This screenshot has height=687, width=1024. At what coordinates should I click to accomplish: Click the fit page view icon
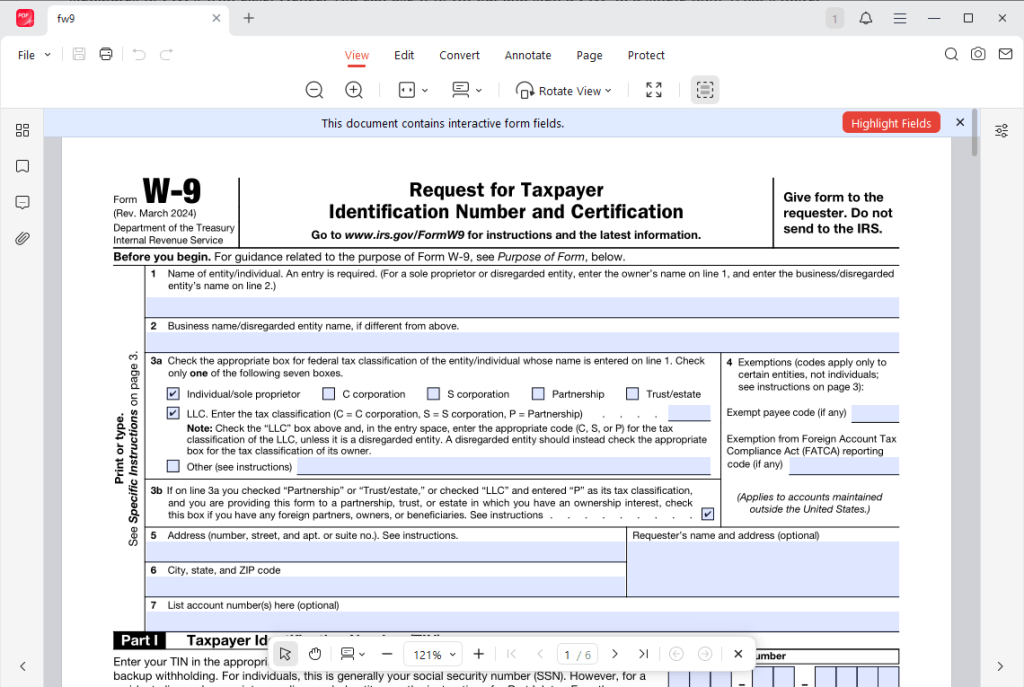point(407,90)
